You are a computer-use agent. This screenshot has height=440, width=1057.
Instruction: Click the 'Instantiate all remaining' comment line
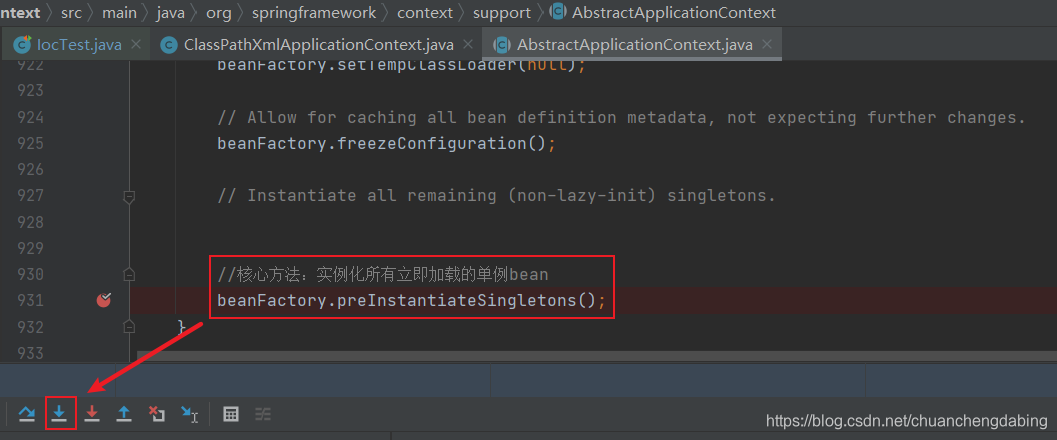[496, 196]
